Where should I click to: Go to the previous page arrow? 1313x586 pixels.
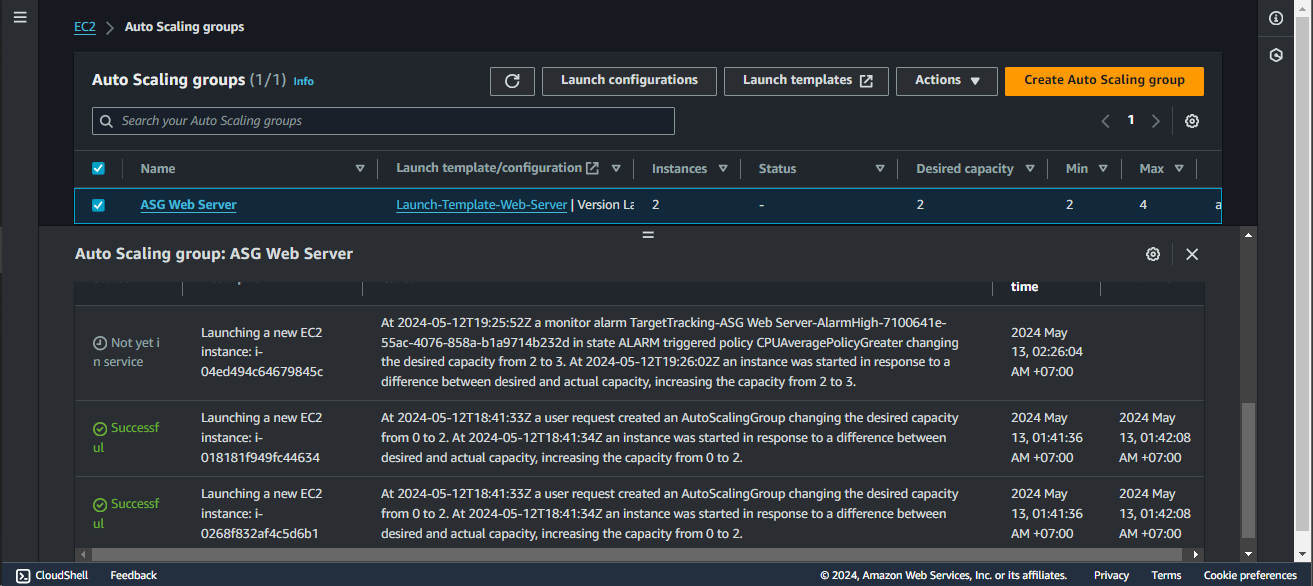(1106, 121)
